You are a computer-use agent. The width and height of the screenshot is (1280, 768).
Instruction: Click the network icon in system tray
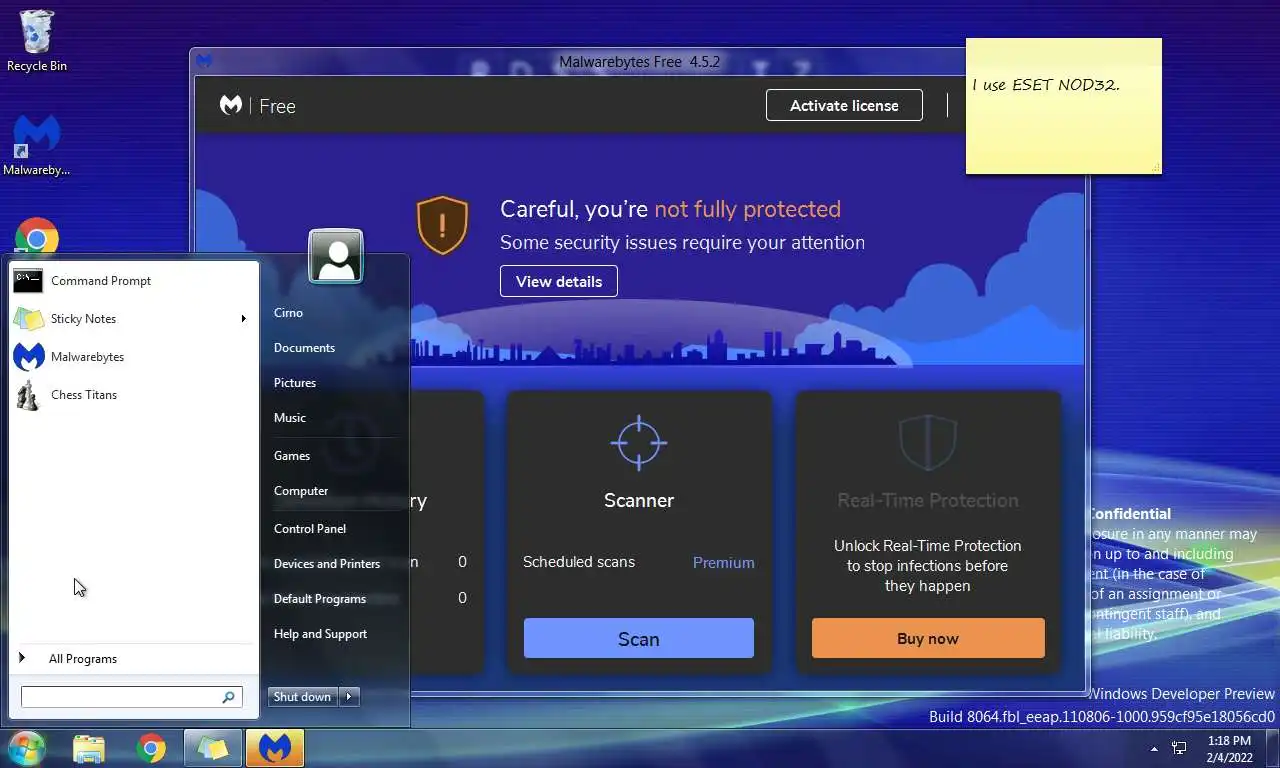click(1180, 748)
